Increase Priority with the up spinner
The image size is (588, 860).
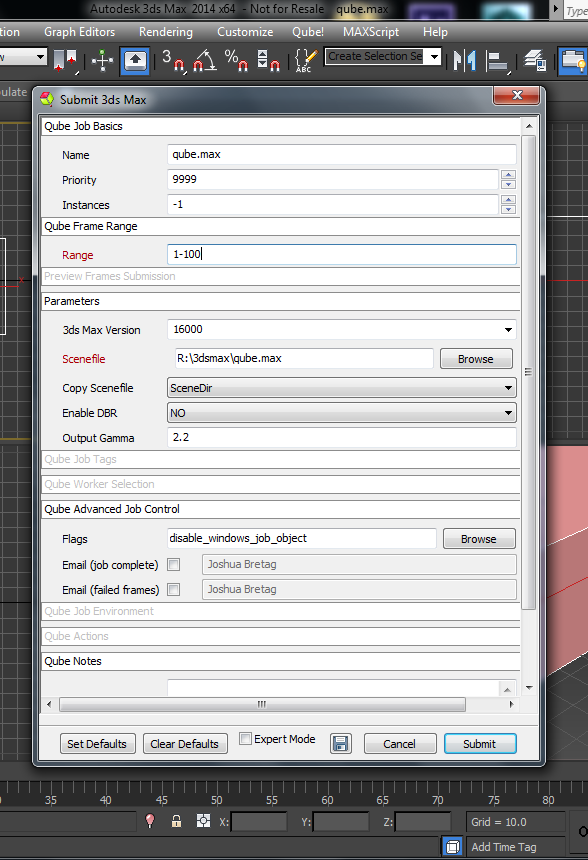pos(508,175)
